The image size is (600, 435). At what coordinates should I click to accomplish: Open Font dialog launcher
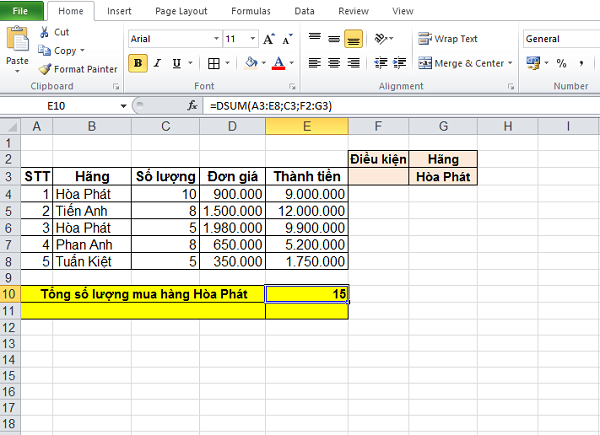coord(292,87)
